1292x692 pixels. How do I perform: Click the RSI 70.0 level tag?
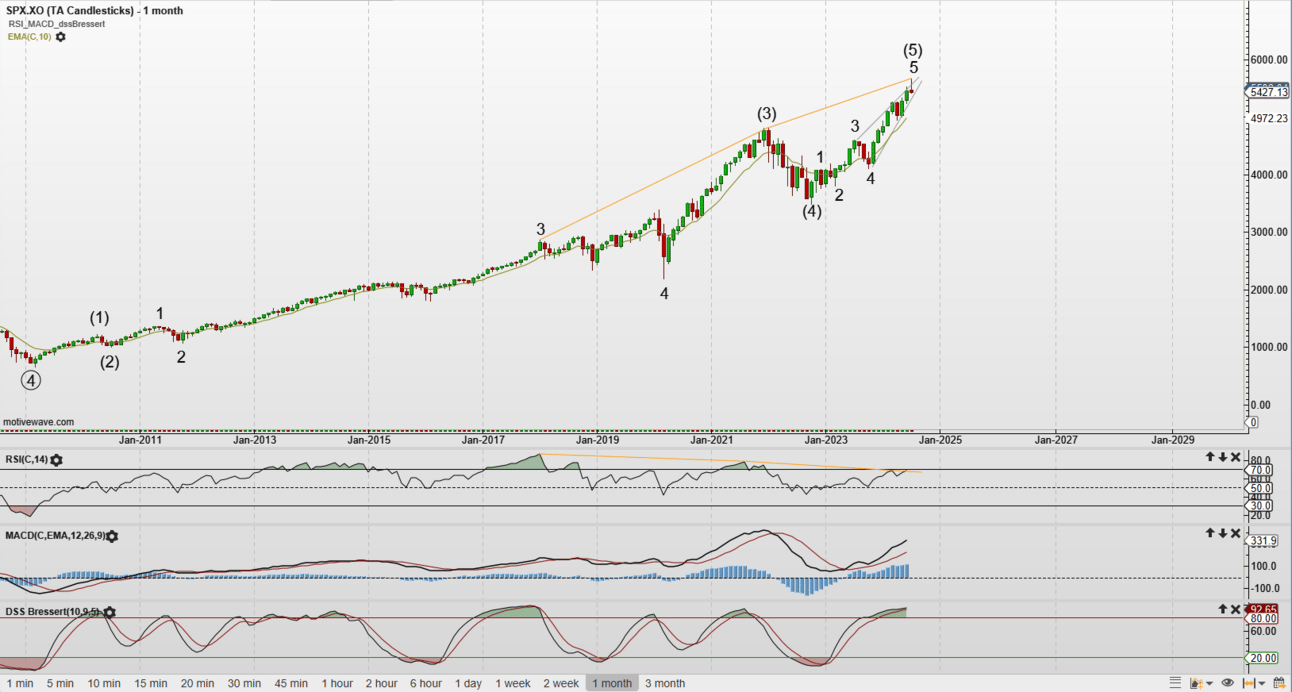[x=1260, y=469]
